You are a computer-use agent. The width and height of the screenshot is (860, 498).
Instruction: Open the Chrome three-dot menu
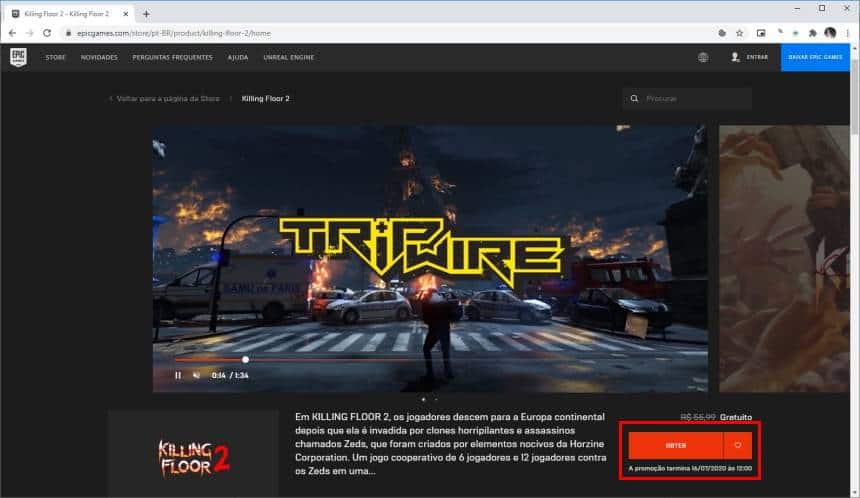click(847, 33)
